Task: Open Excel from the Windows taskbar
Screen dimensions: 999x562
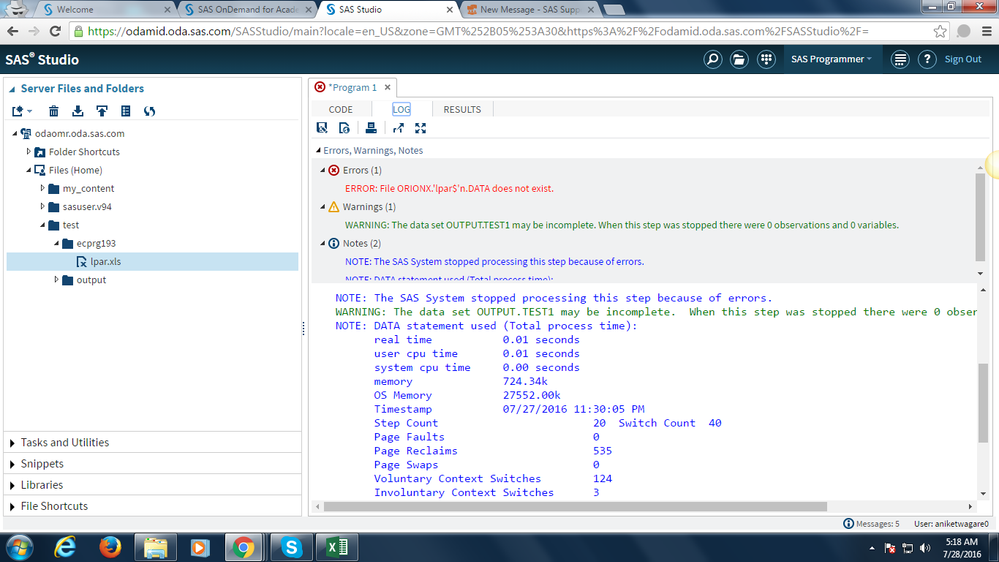Action: 336,547
